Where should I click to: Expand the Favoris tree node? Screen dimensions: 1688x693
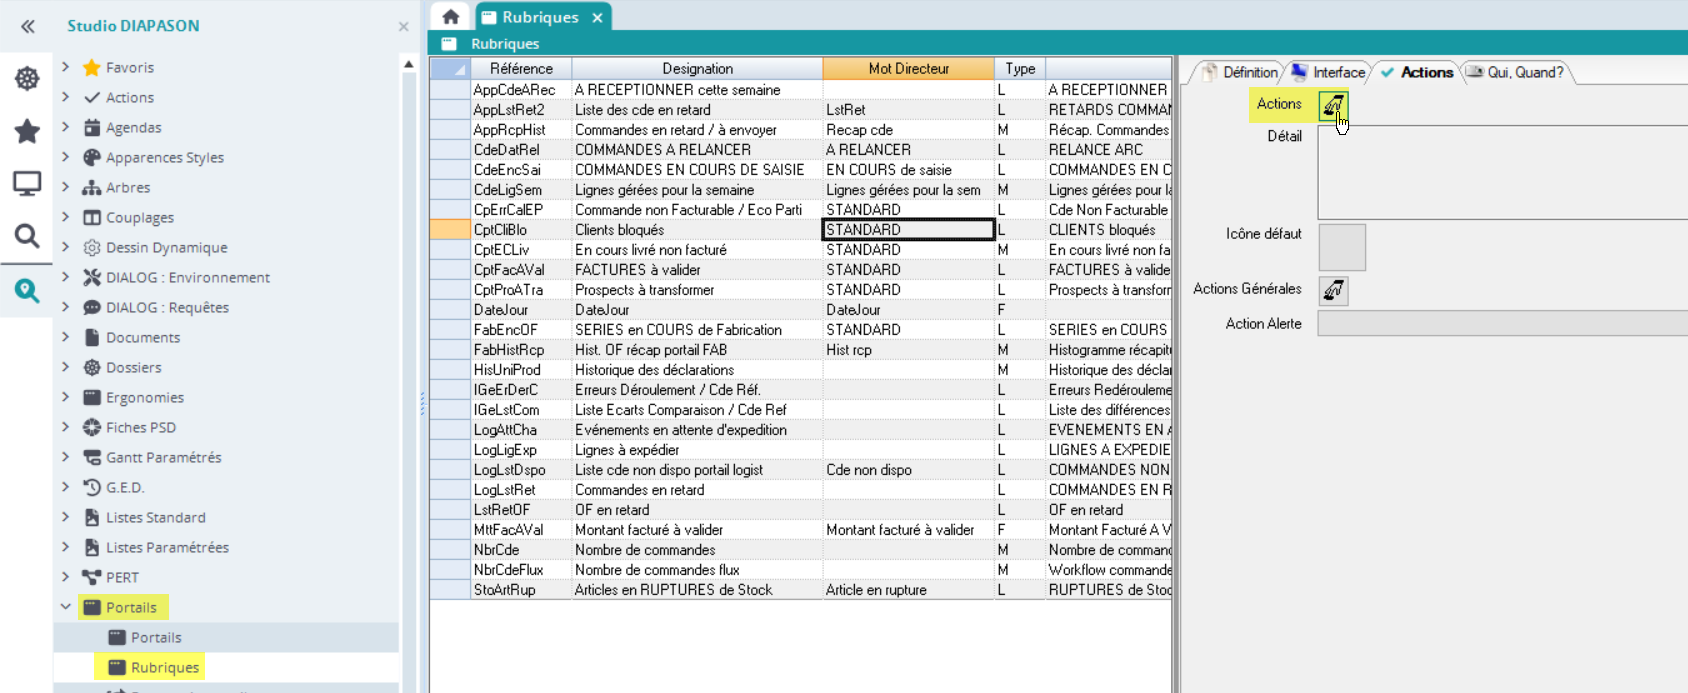point(66,67)
